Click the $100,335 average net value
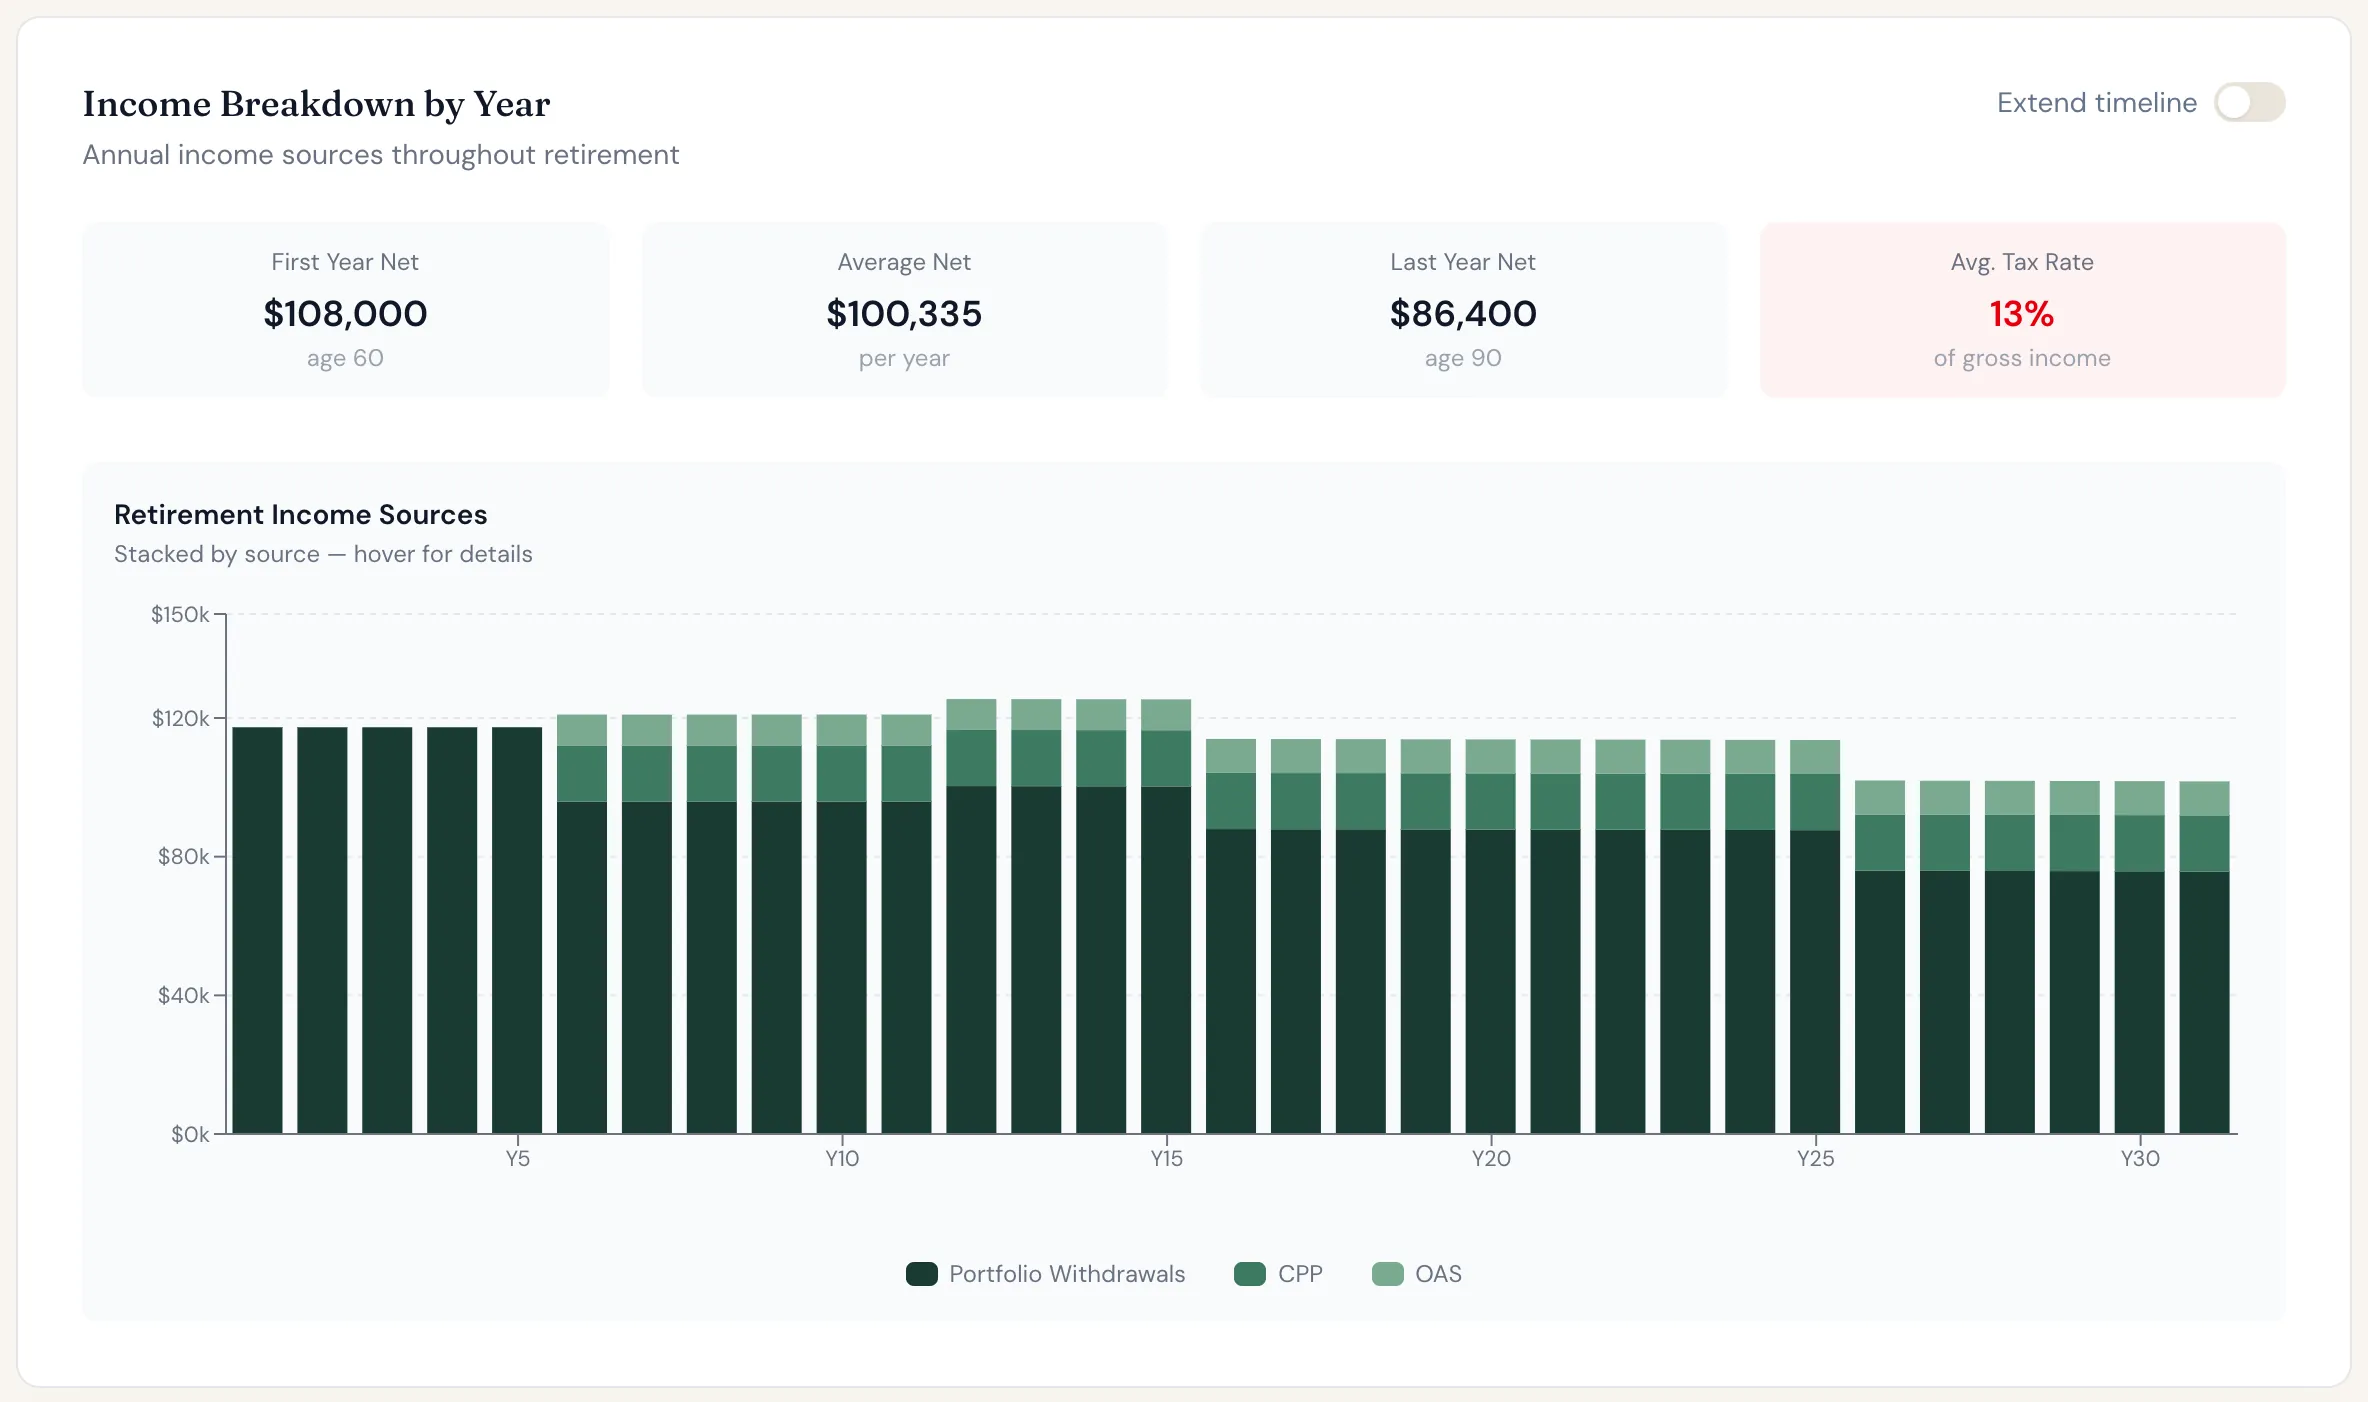 click(904, 314)
